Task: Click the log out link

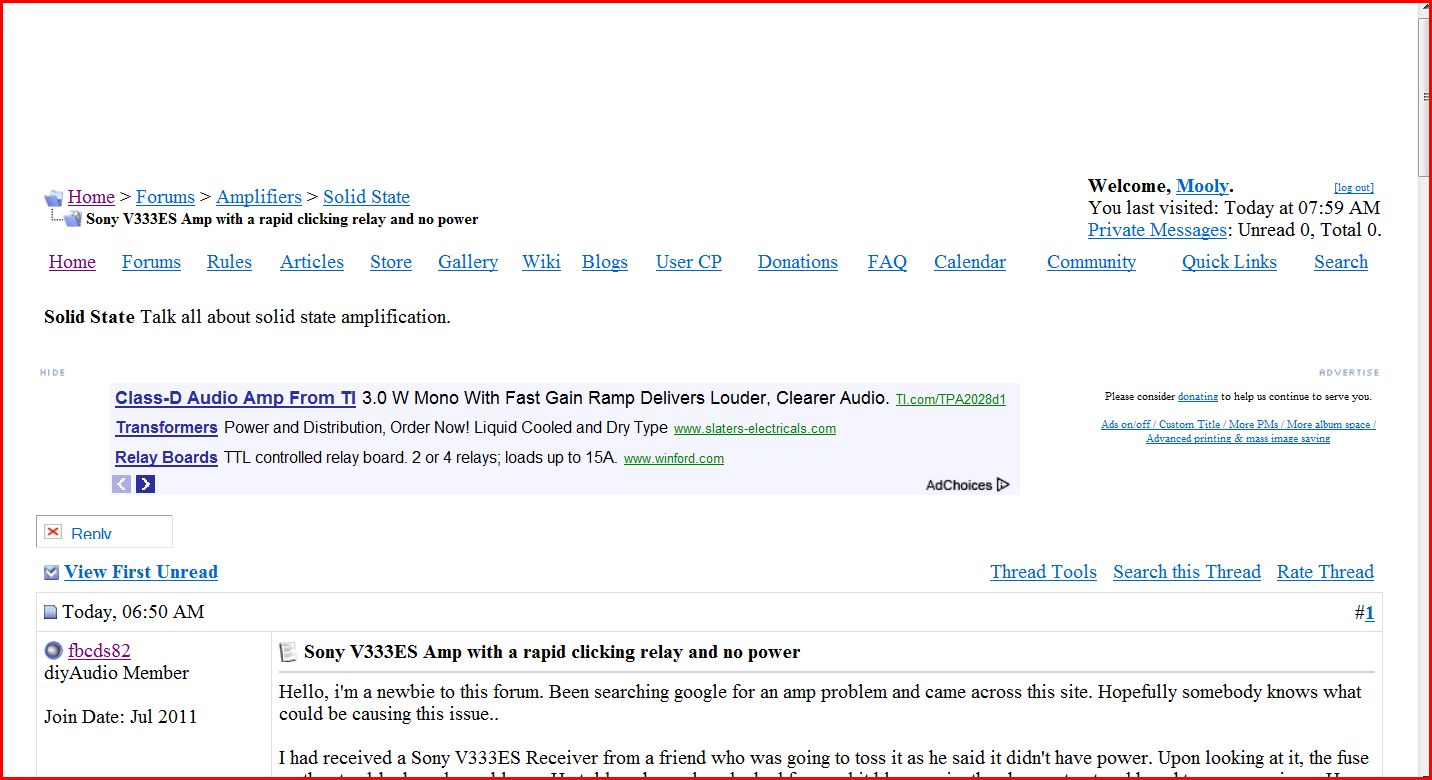Action: [1354, 188]
